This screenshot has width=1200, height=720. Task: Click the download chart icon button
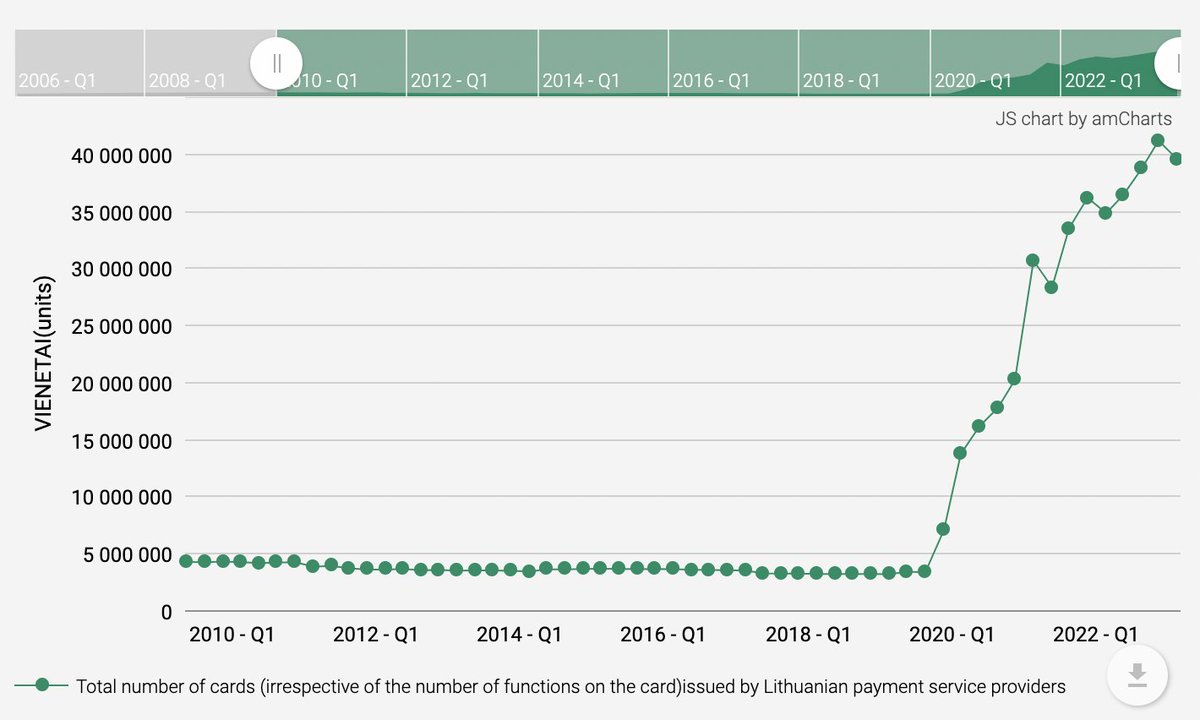pyautogui.click(x=1137, y=676)
